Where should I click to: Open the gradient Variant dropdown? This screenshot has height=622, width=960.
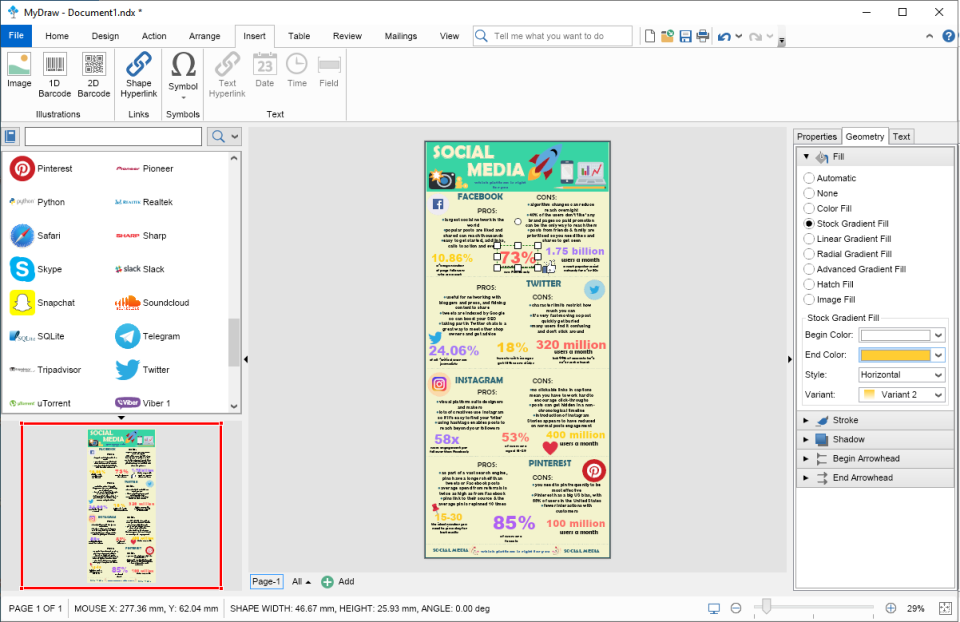pyautogui.click(x=899, y=394)
